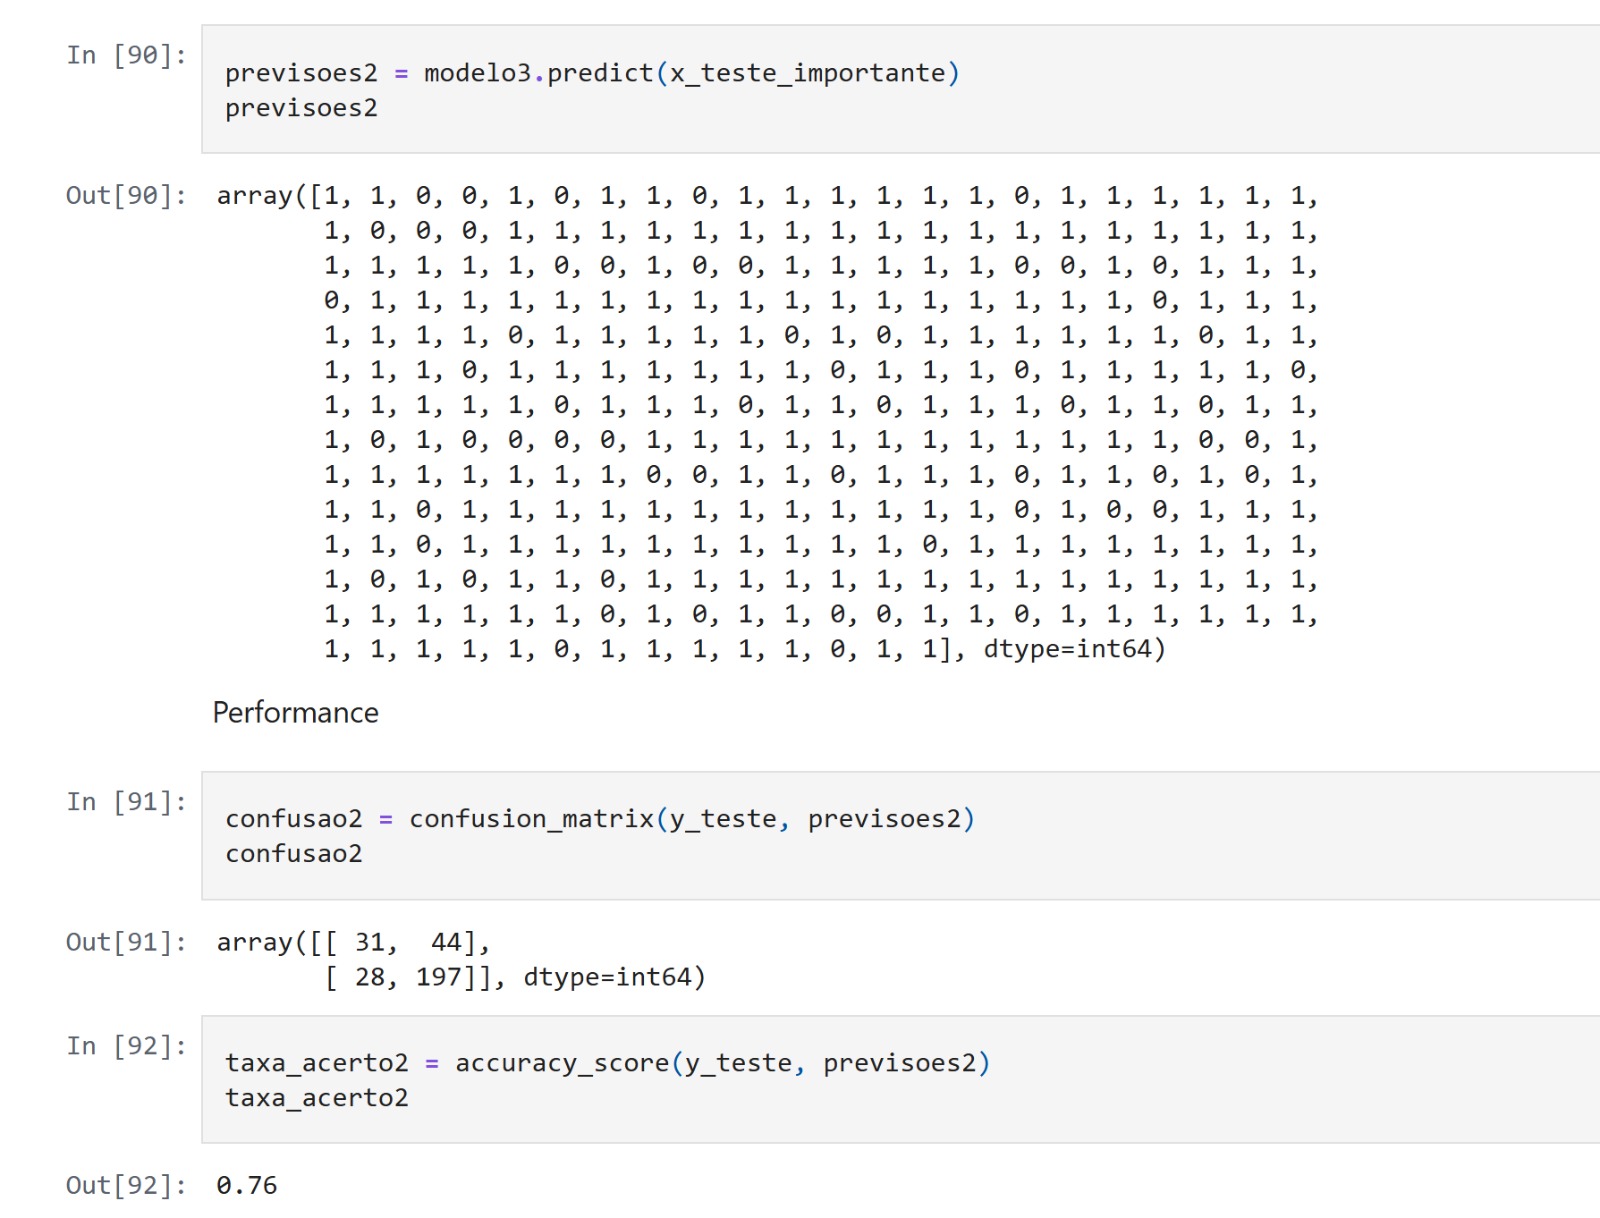Image resolution: width=1600 pixels, height=1218 pixels.
Task: Click value 31 in the confusion matrix output
Action: tap(370, 942)
